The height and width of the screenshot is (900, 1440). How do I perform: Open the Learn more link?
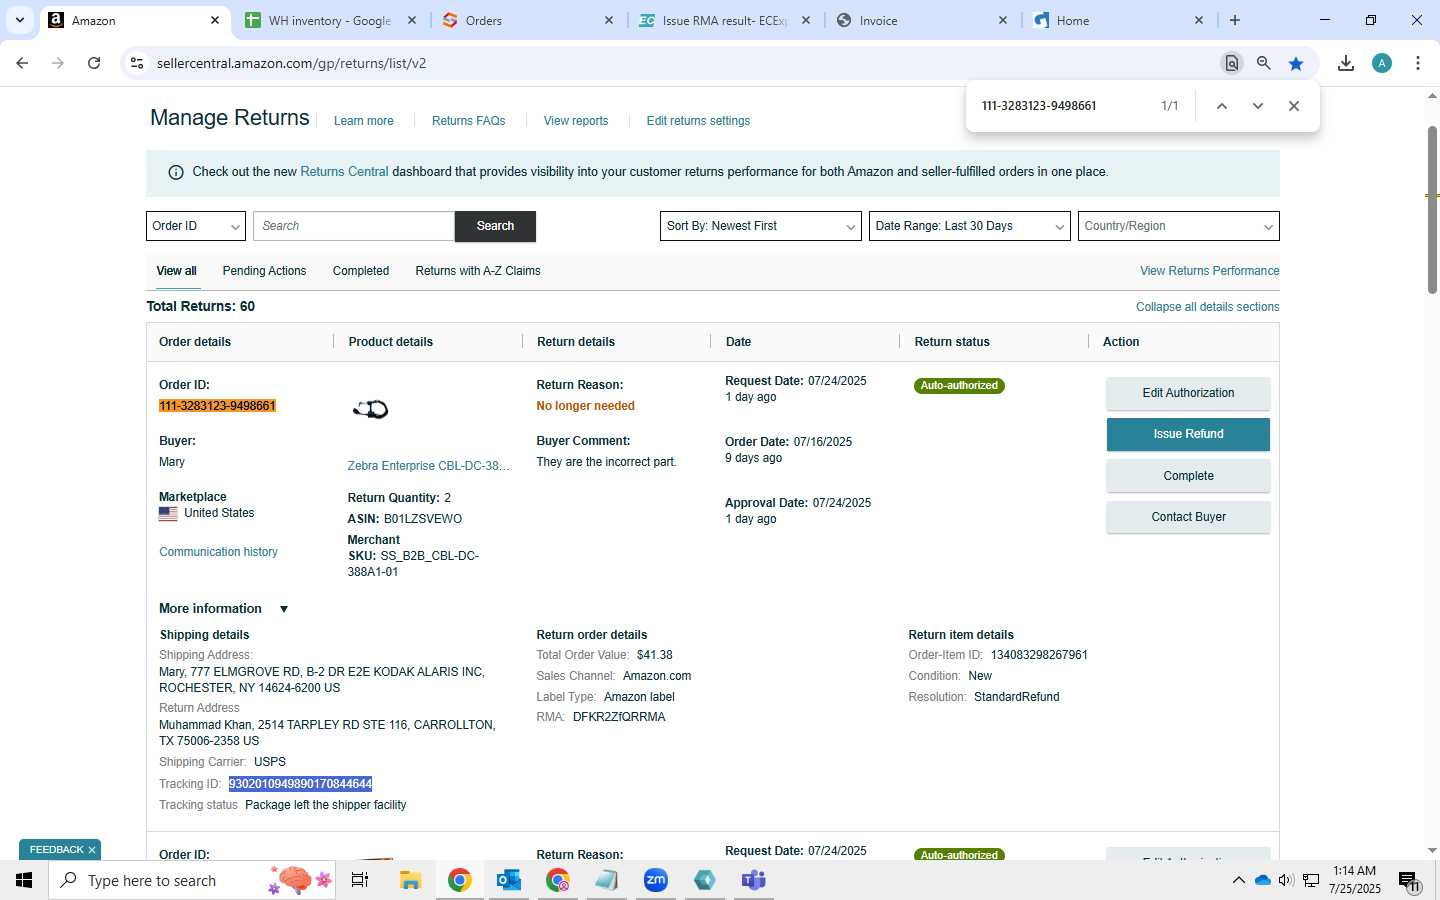click(363, 121)
